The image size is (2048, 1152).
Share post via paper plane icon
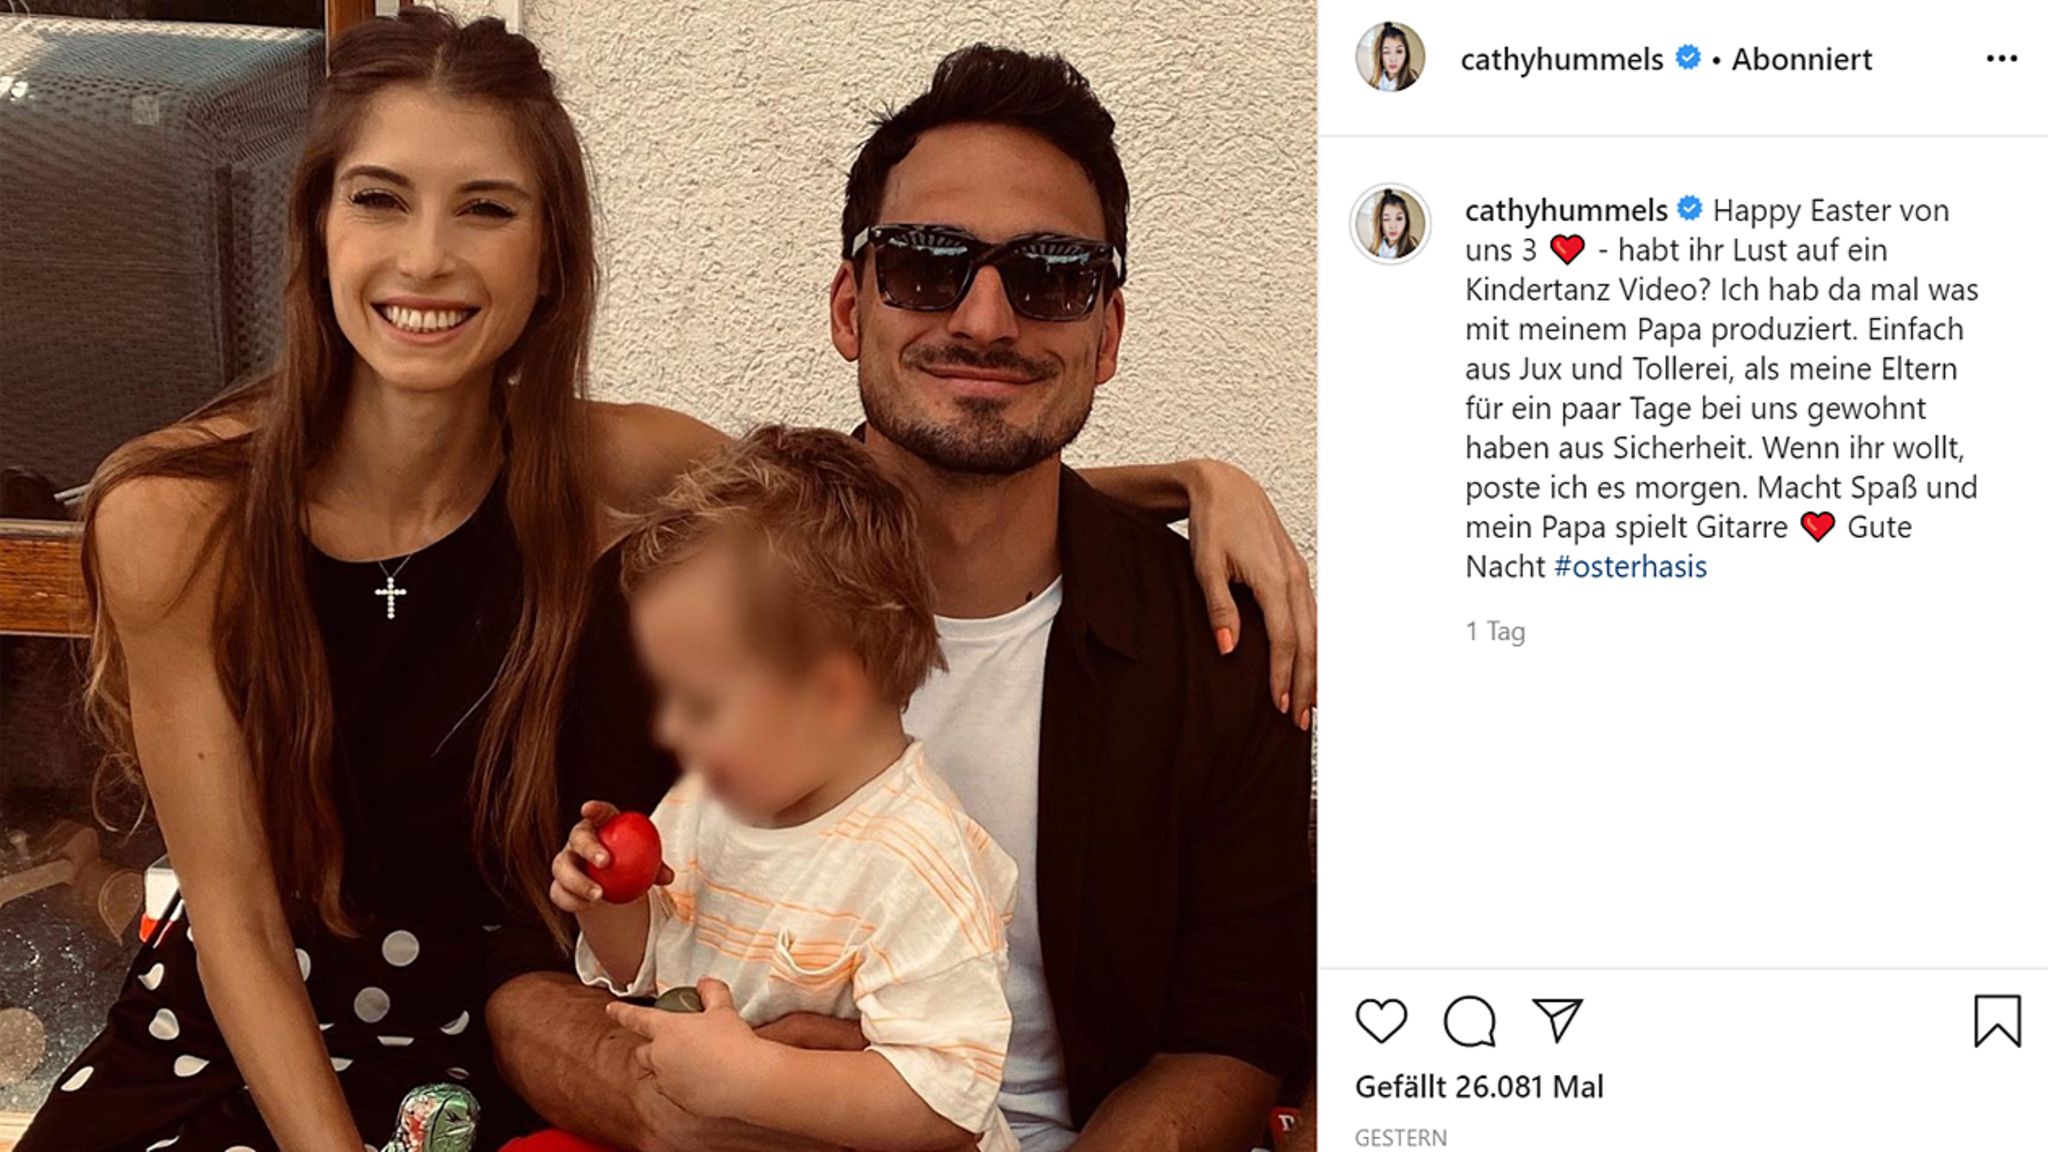(1558, 1020)
